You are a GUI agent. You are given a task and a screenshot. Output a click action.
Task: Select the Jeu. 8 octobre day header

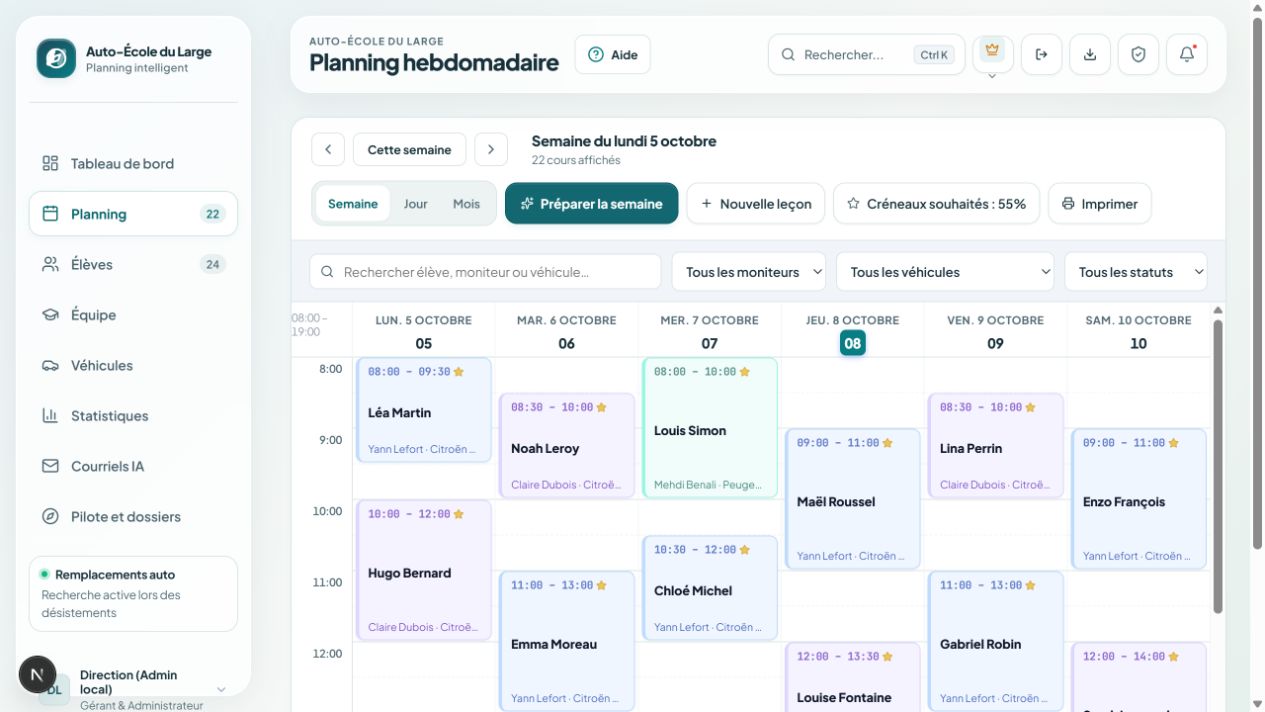point(852,332)
